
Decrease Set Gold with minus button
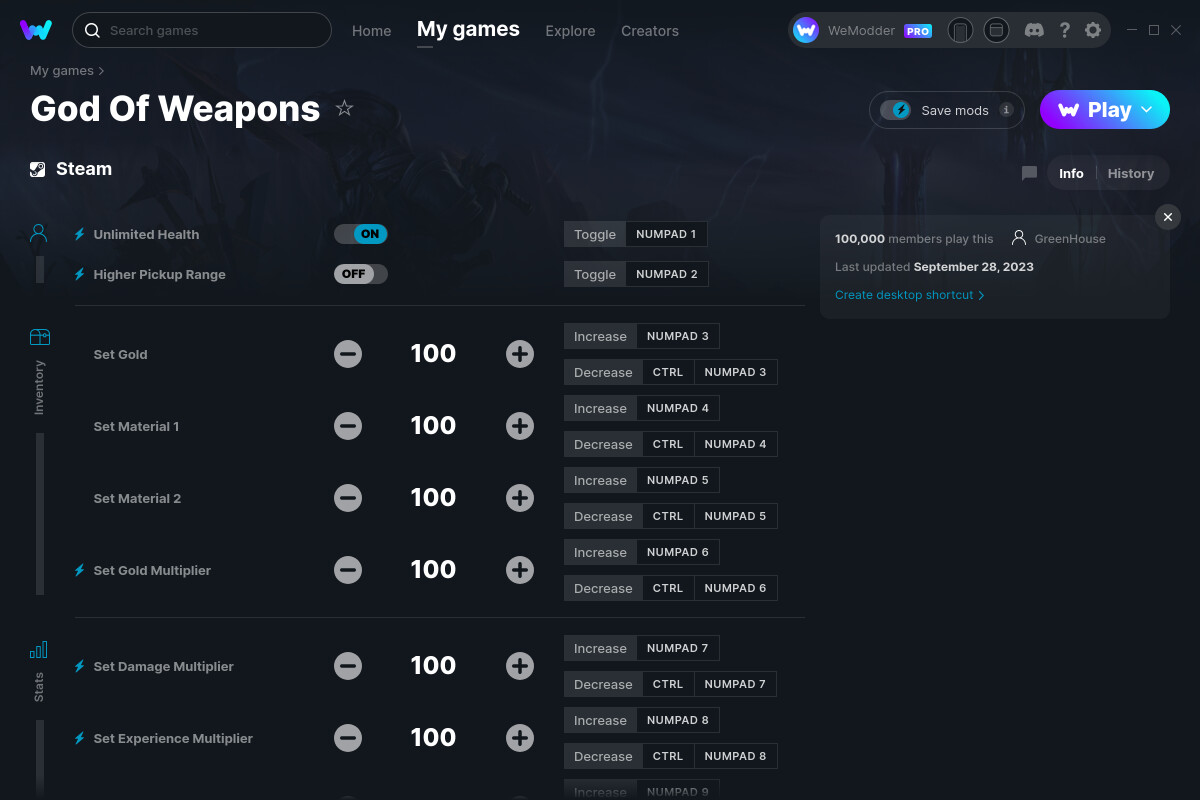348,354
